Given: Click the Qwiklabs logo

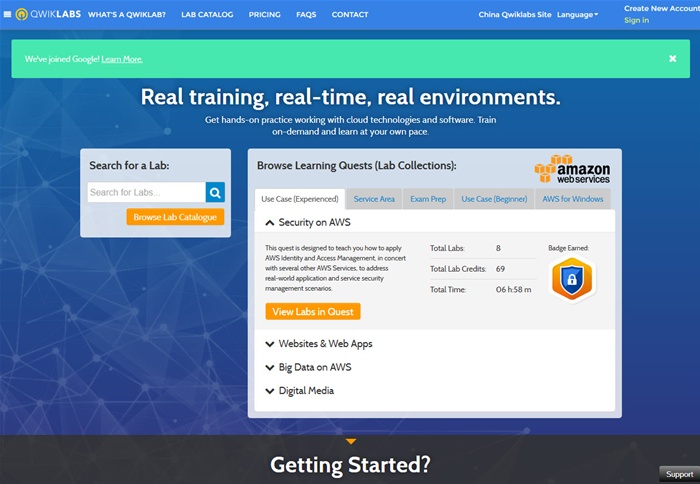Looking at the screenshot, I should 48,14.
